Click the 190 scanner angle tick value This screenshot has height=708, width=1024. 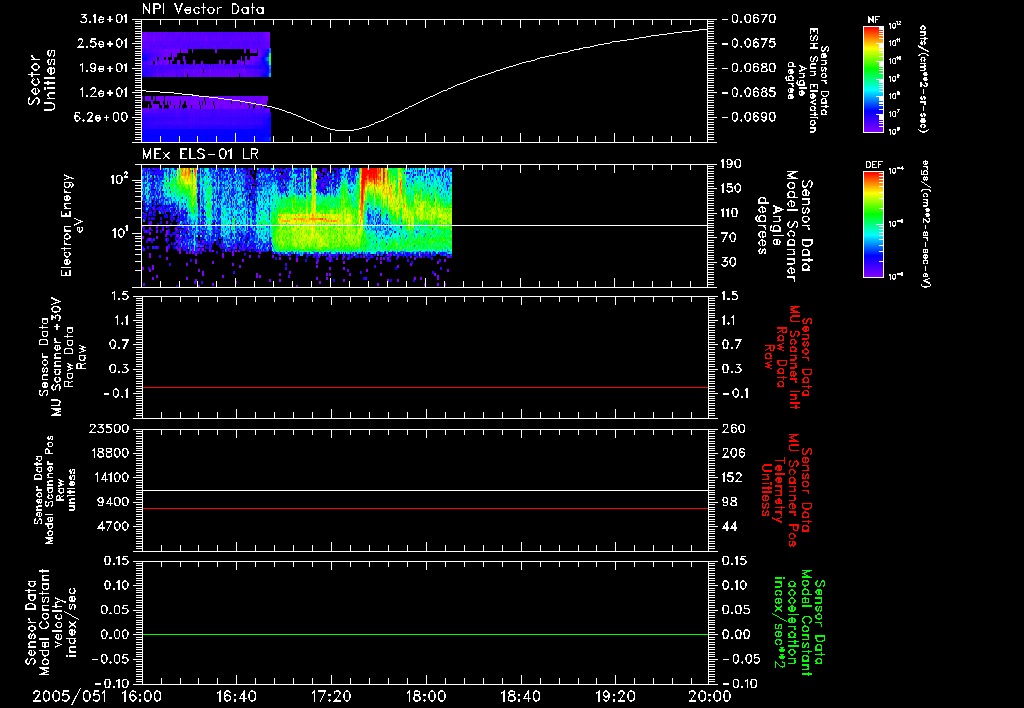tap(733, 164)
